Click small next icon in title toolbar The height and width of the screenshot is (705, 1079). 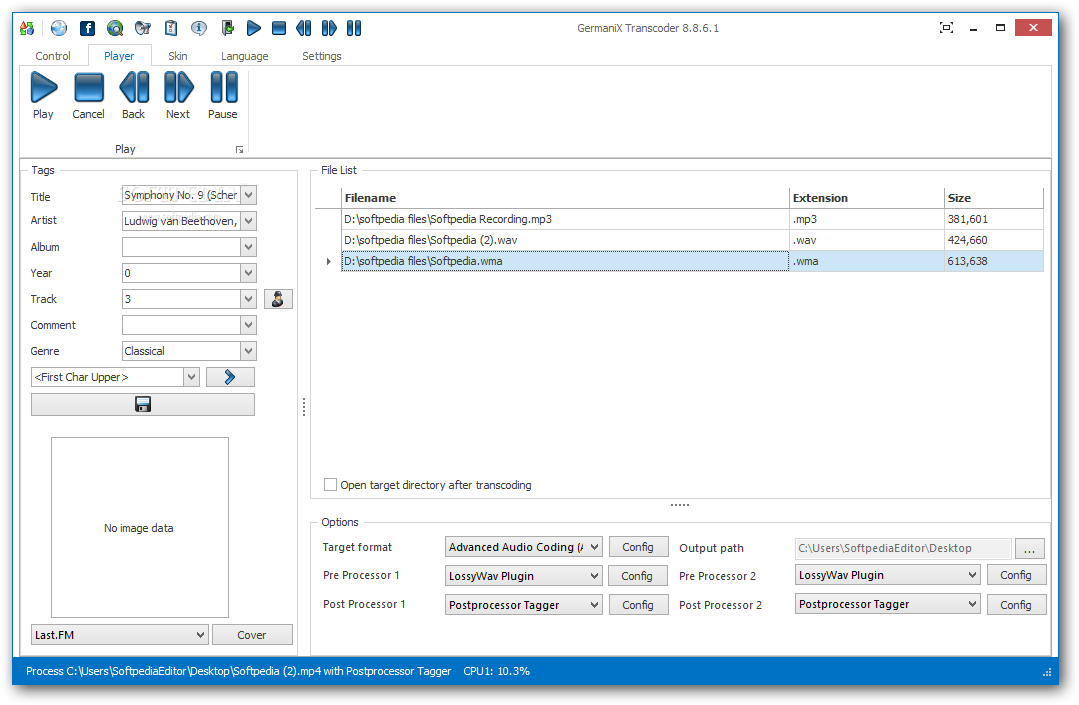(329, 28)
